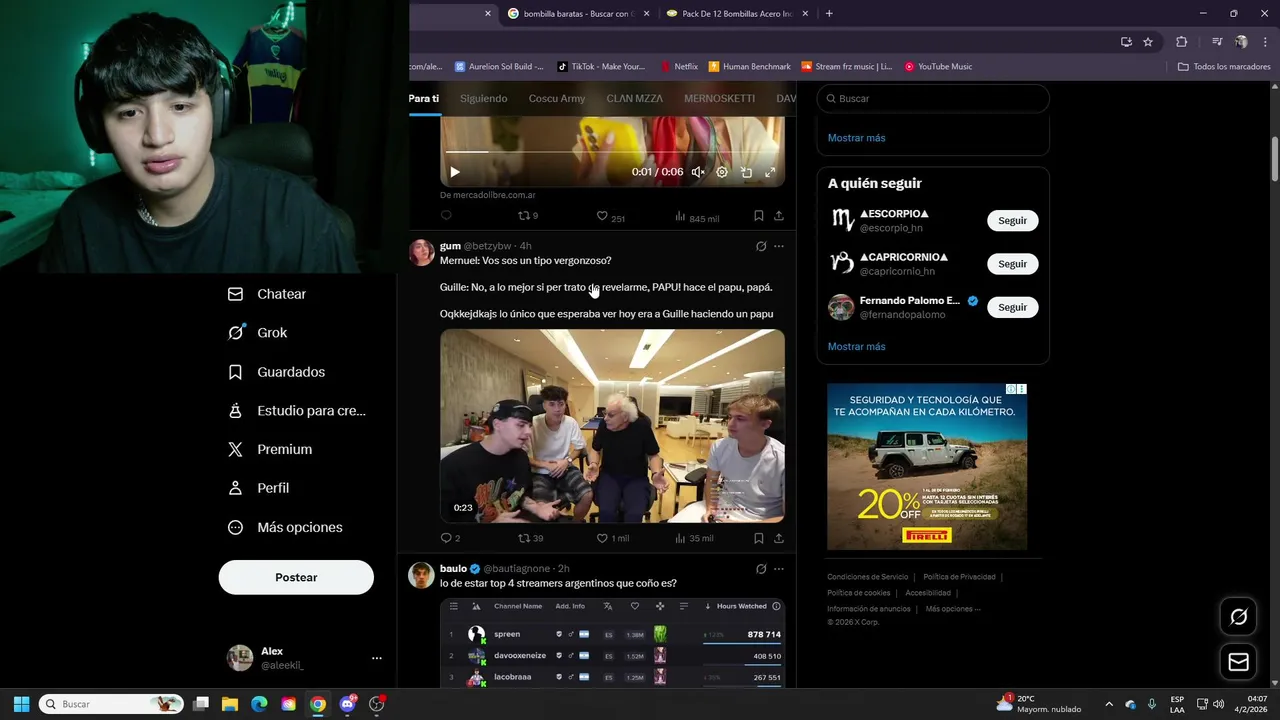Image resolution: width=1280 pixels, height=720 pixels.
Task: View analytics for 35 mil views
Action: (x=694, y=538)
